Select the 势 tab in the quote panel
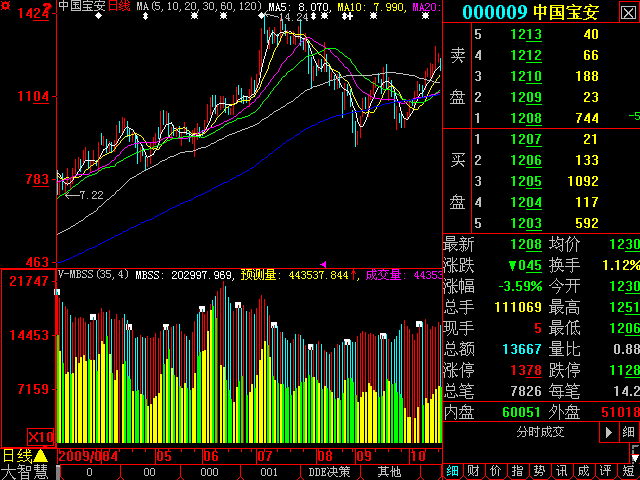 pyautogui.click(x=540, y=472)
